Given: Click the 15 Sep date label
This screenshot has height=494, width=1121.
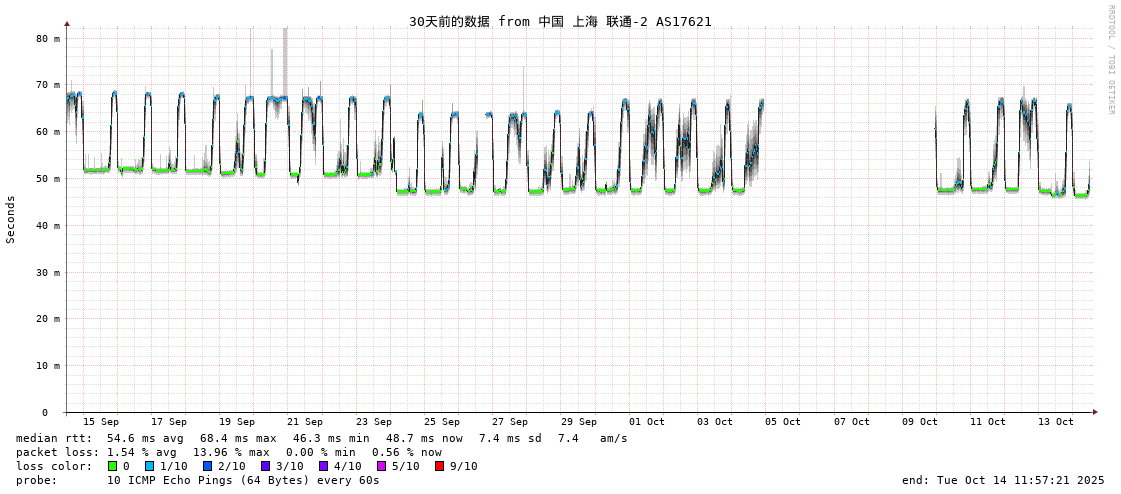Looking at the screenshot, I should click(100, 422).
